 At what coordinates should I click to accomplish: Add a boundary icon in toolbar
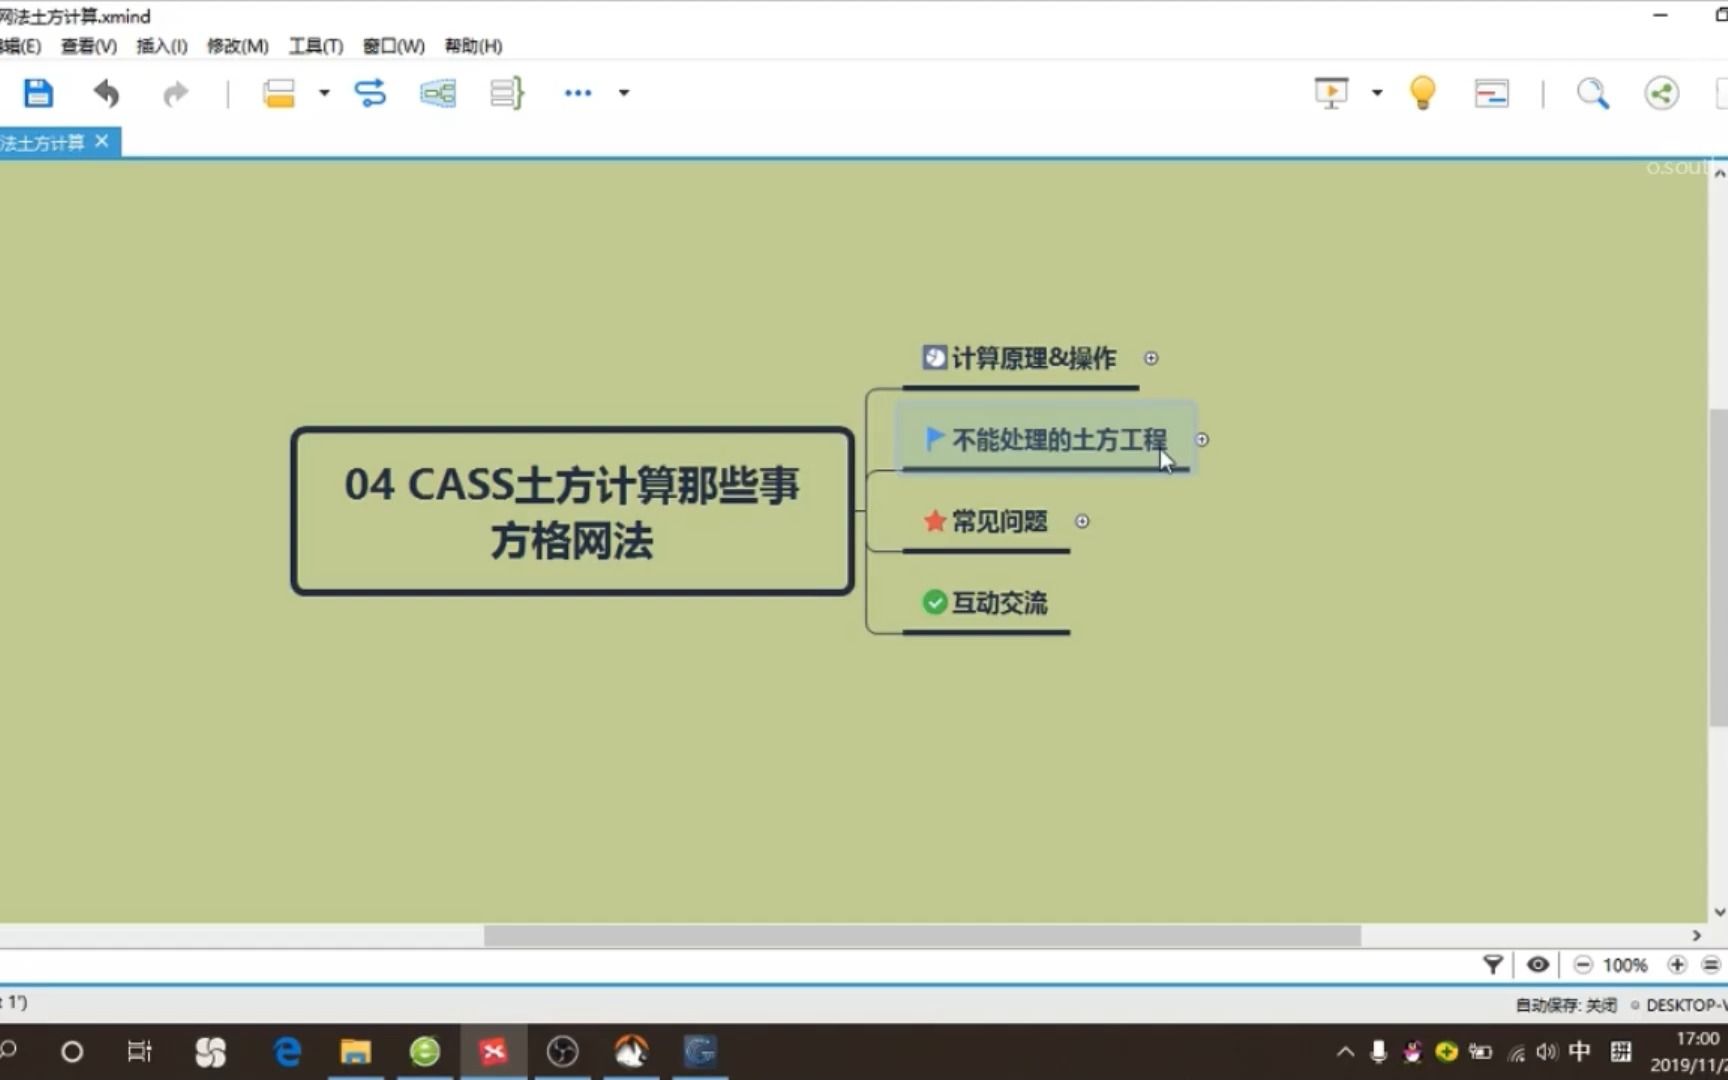(x=438, y=93)
